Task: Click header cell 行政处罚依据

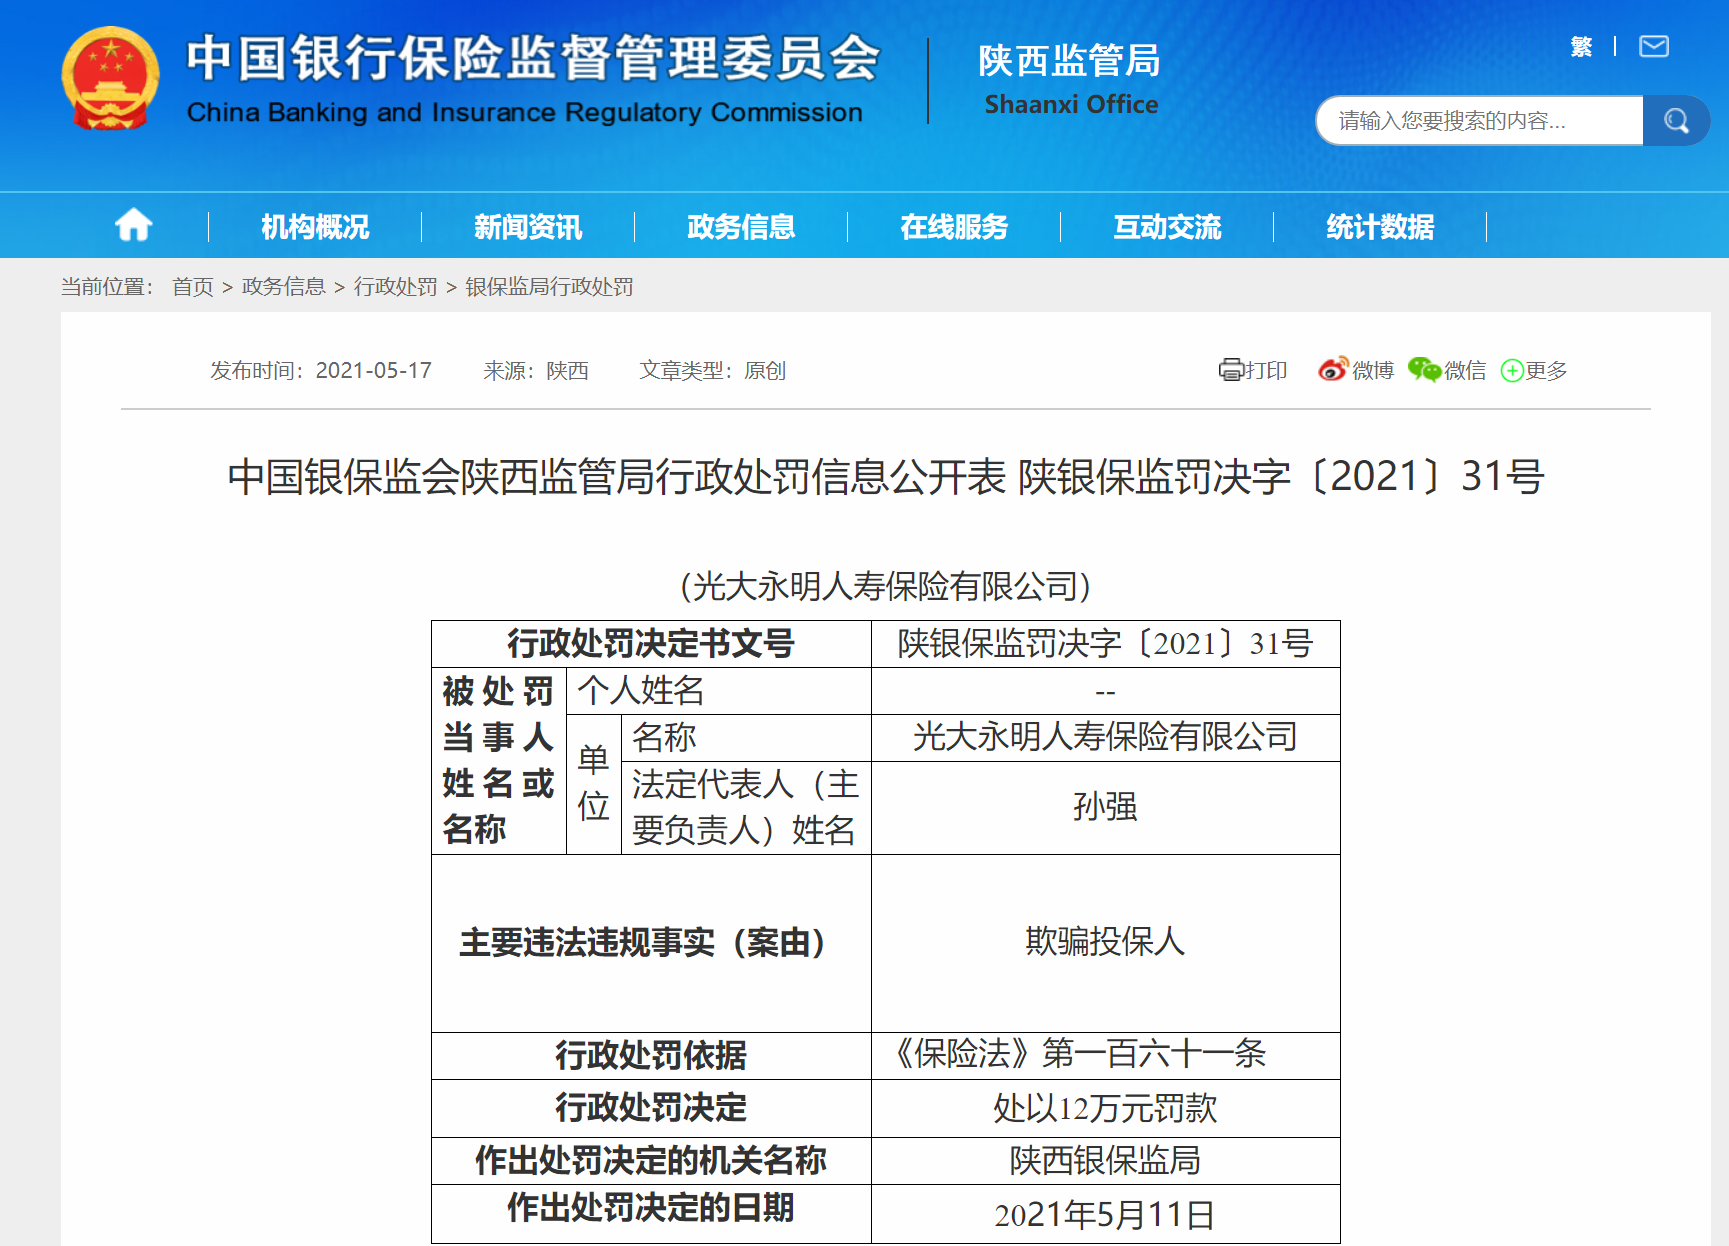Action: (651, 1055)
